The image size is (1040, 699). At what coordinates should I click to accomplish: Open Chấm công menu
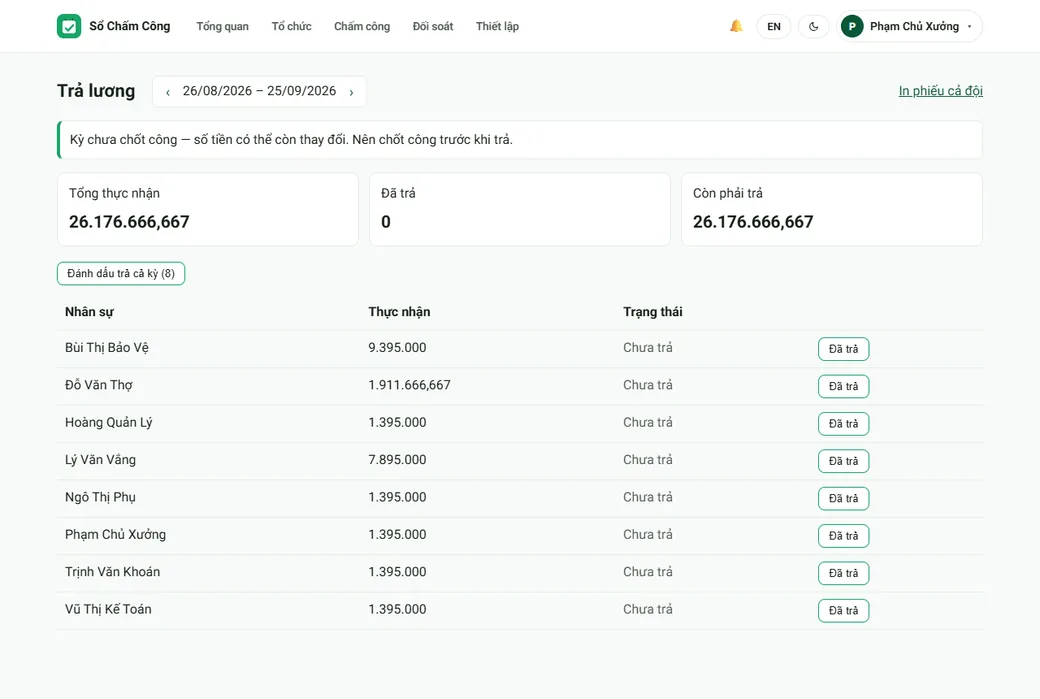[361, 27]
